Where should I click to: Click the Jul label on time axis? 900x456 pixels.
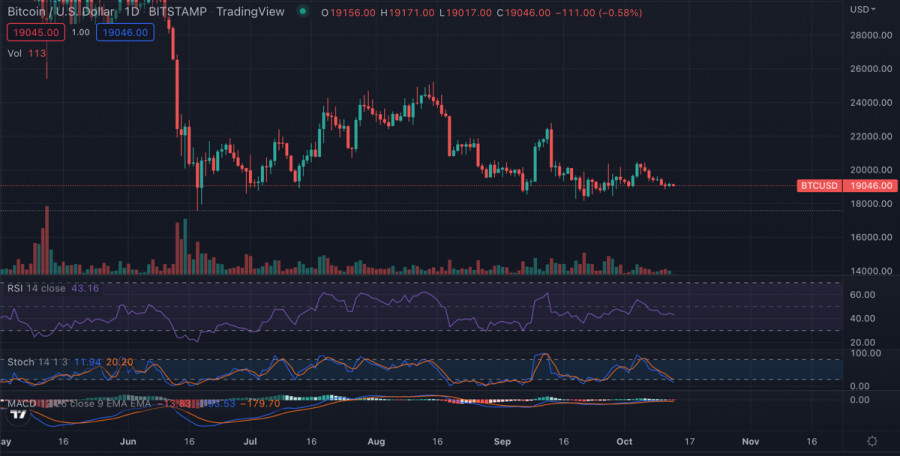[250, 442]
